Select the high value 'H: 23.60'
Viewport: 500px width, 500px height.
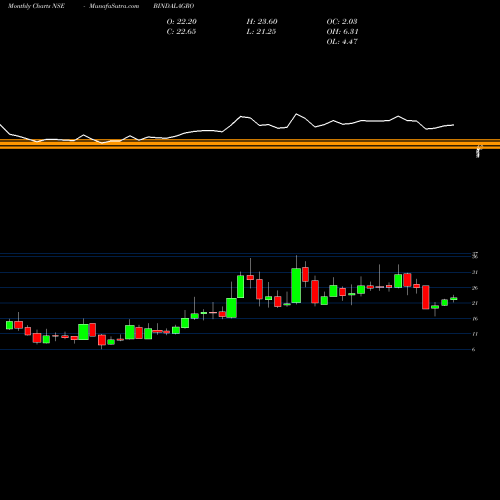(x=262, y=22)
